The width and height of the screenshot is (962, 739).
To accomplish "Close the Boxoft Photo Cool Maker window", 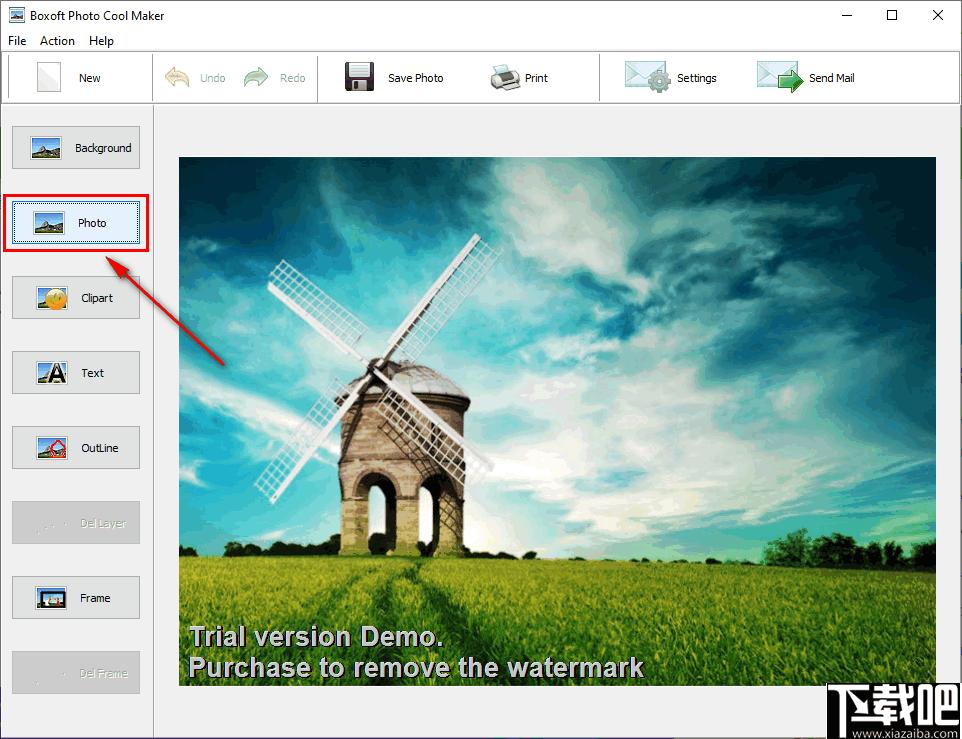I will (937, 15).
